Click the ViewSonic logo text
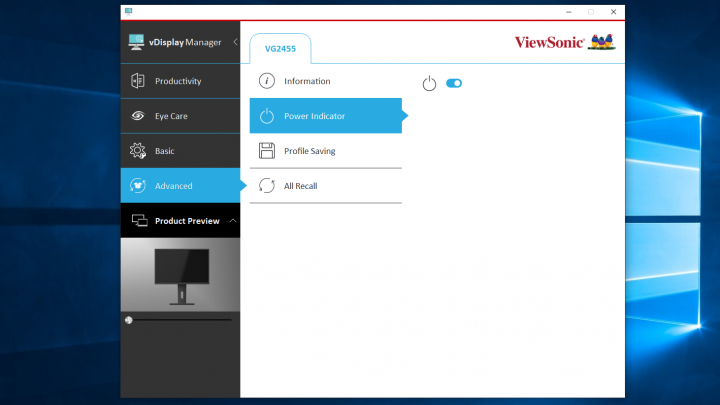 tap(550, 42)
